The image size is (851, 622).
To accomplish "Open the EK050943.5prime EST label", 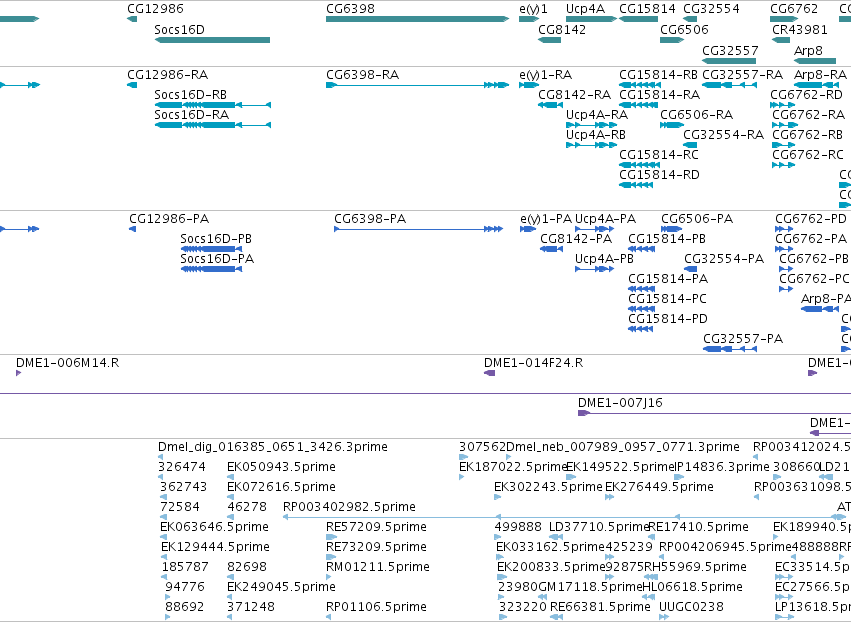I will coord(281,467).
